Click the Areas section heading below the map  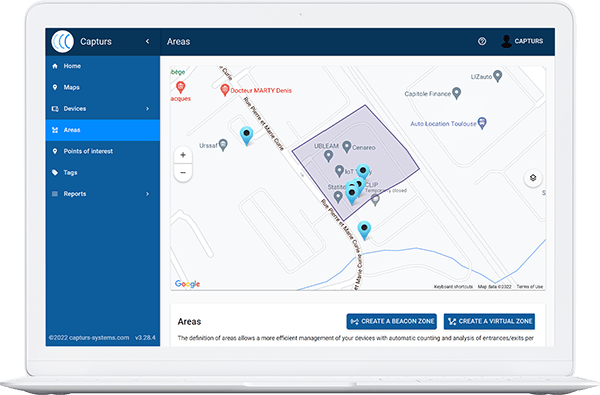point(189,322)
